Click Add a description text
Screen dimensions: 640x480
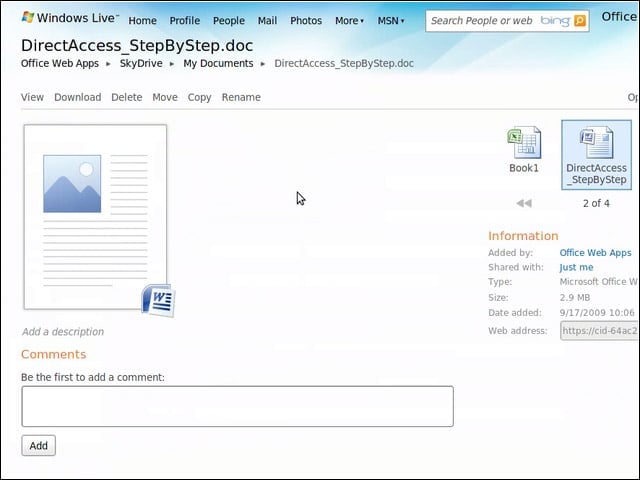click(63, 331)
